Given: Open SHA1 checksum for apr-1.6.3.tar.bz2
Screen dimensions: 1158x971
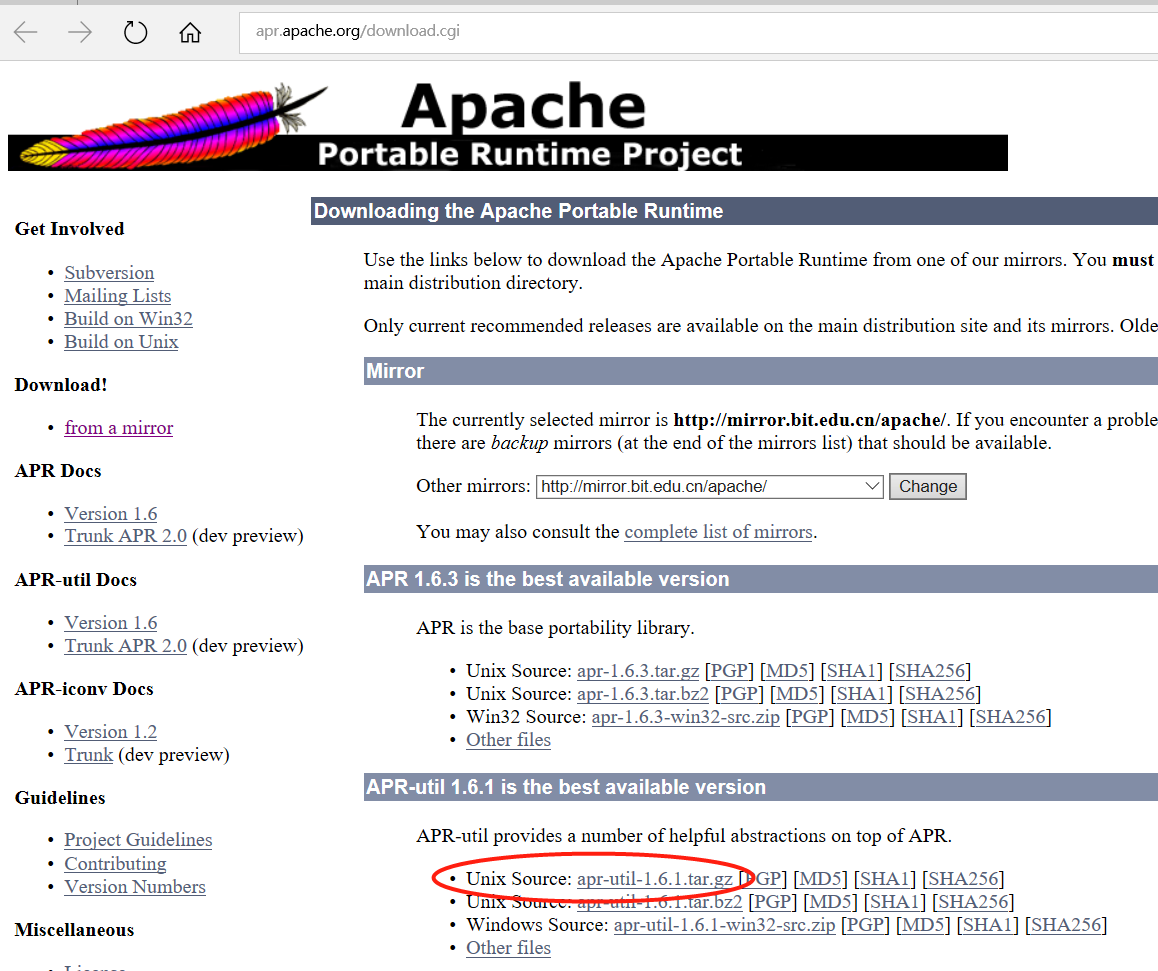Looking at the screenshot, I should pyautogui.click(x=861, y=693).
